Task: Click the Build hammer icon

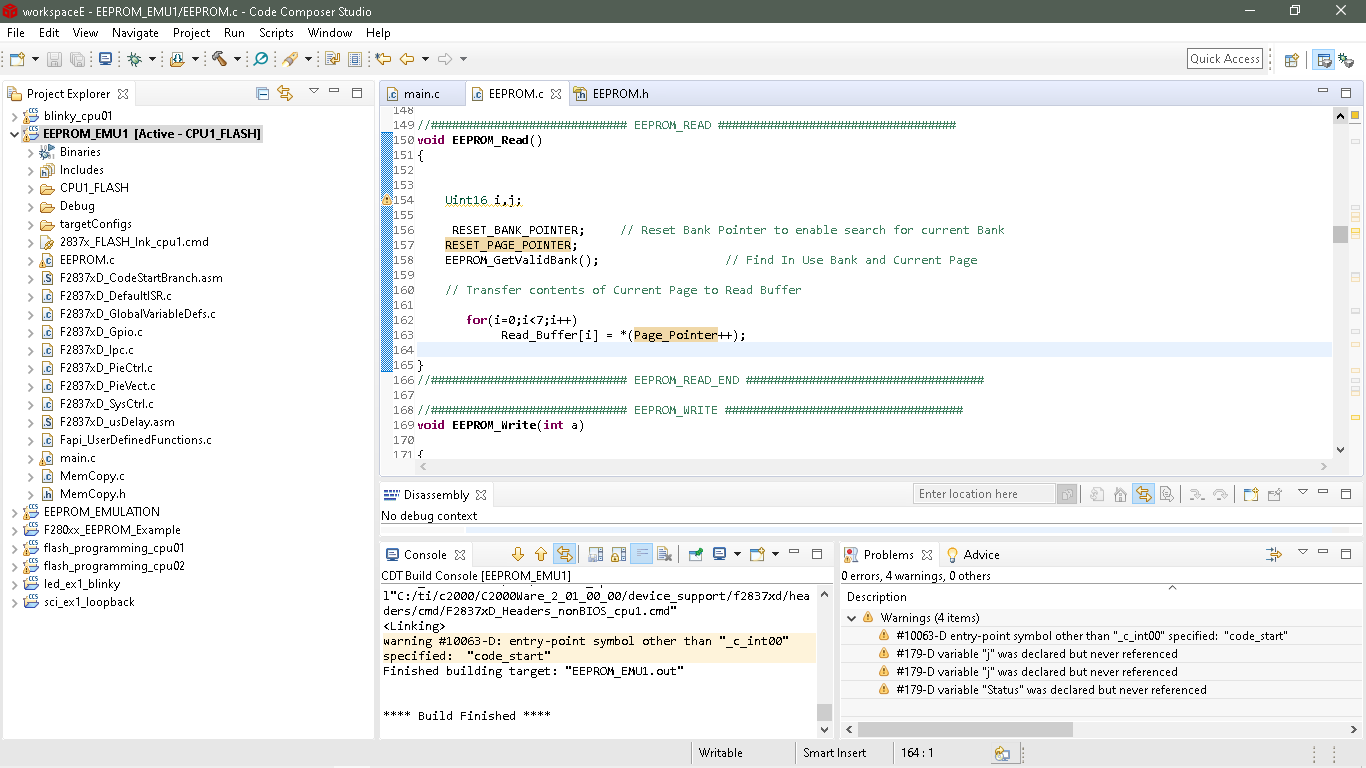Action: tap(220, 58)
